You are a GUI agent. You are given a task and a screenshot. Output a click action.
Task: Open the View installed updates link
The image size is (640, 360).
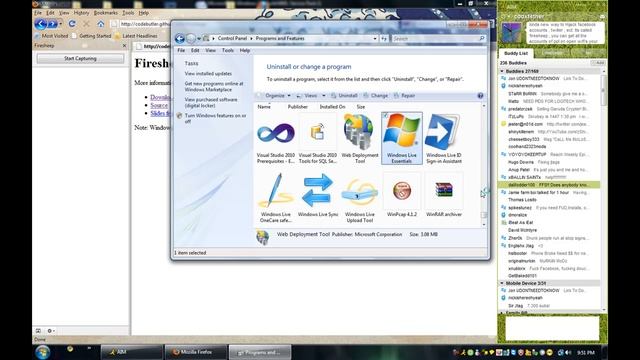208,73
